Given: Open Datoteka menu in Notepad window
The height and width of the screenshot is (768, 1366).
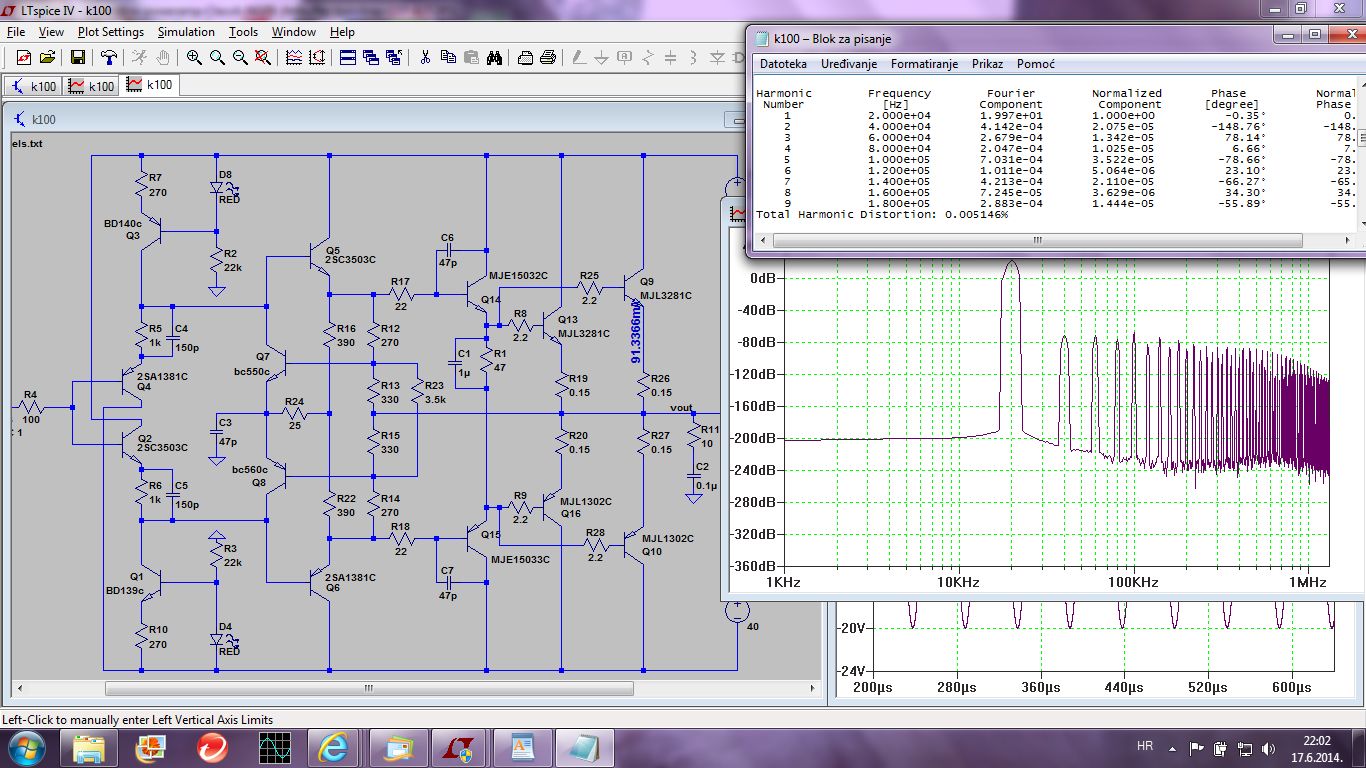Looking at the screenshot, I should point(783,64).
